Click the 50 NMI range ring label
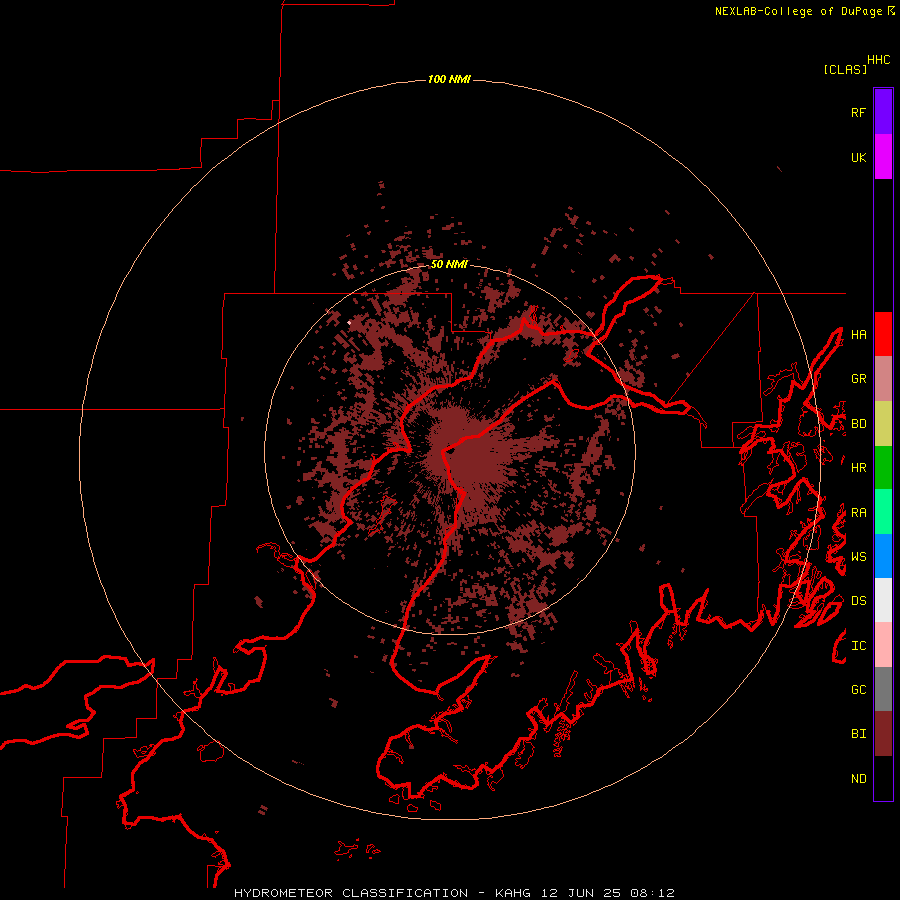Viewport: 900px width, 900px height. click(449, 264)
